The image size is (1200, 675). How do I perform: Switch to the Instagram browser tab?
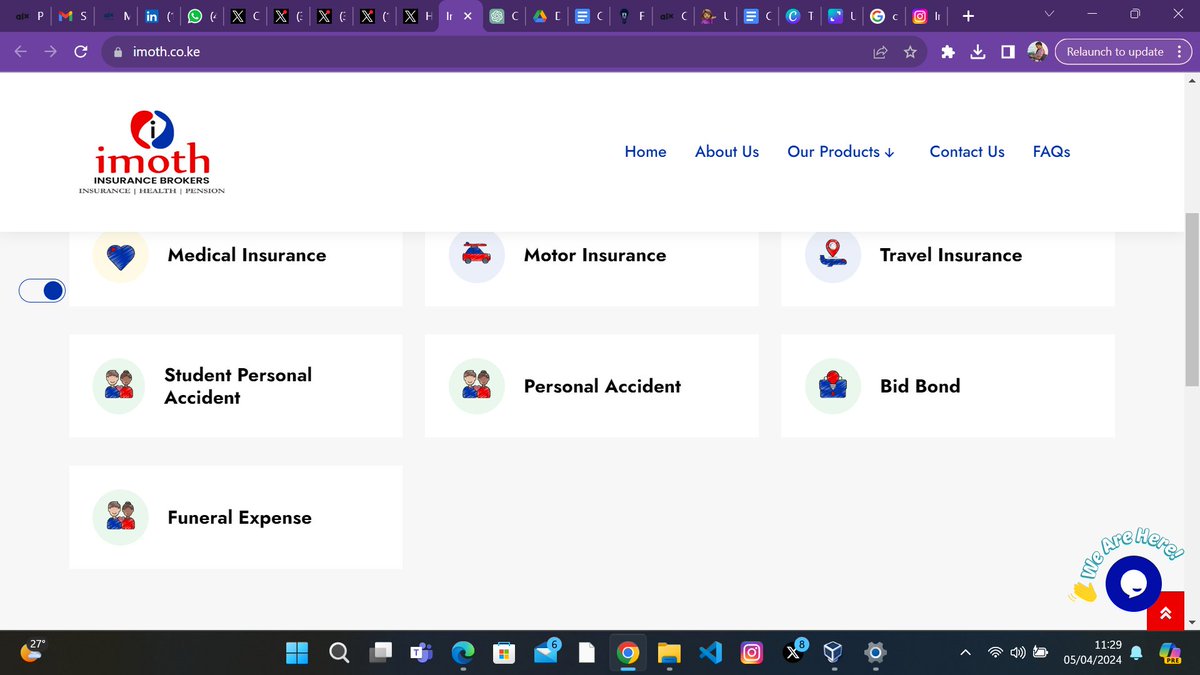(925, 16)
